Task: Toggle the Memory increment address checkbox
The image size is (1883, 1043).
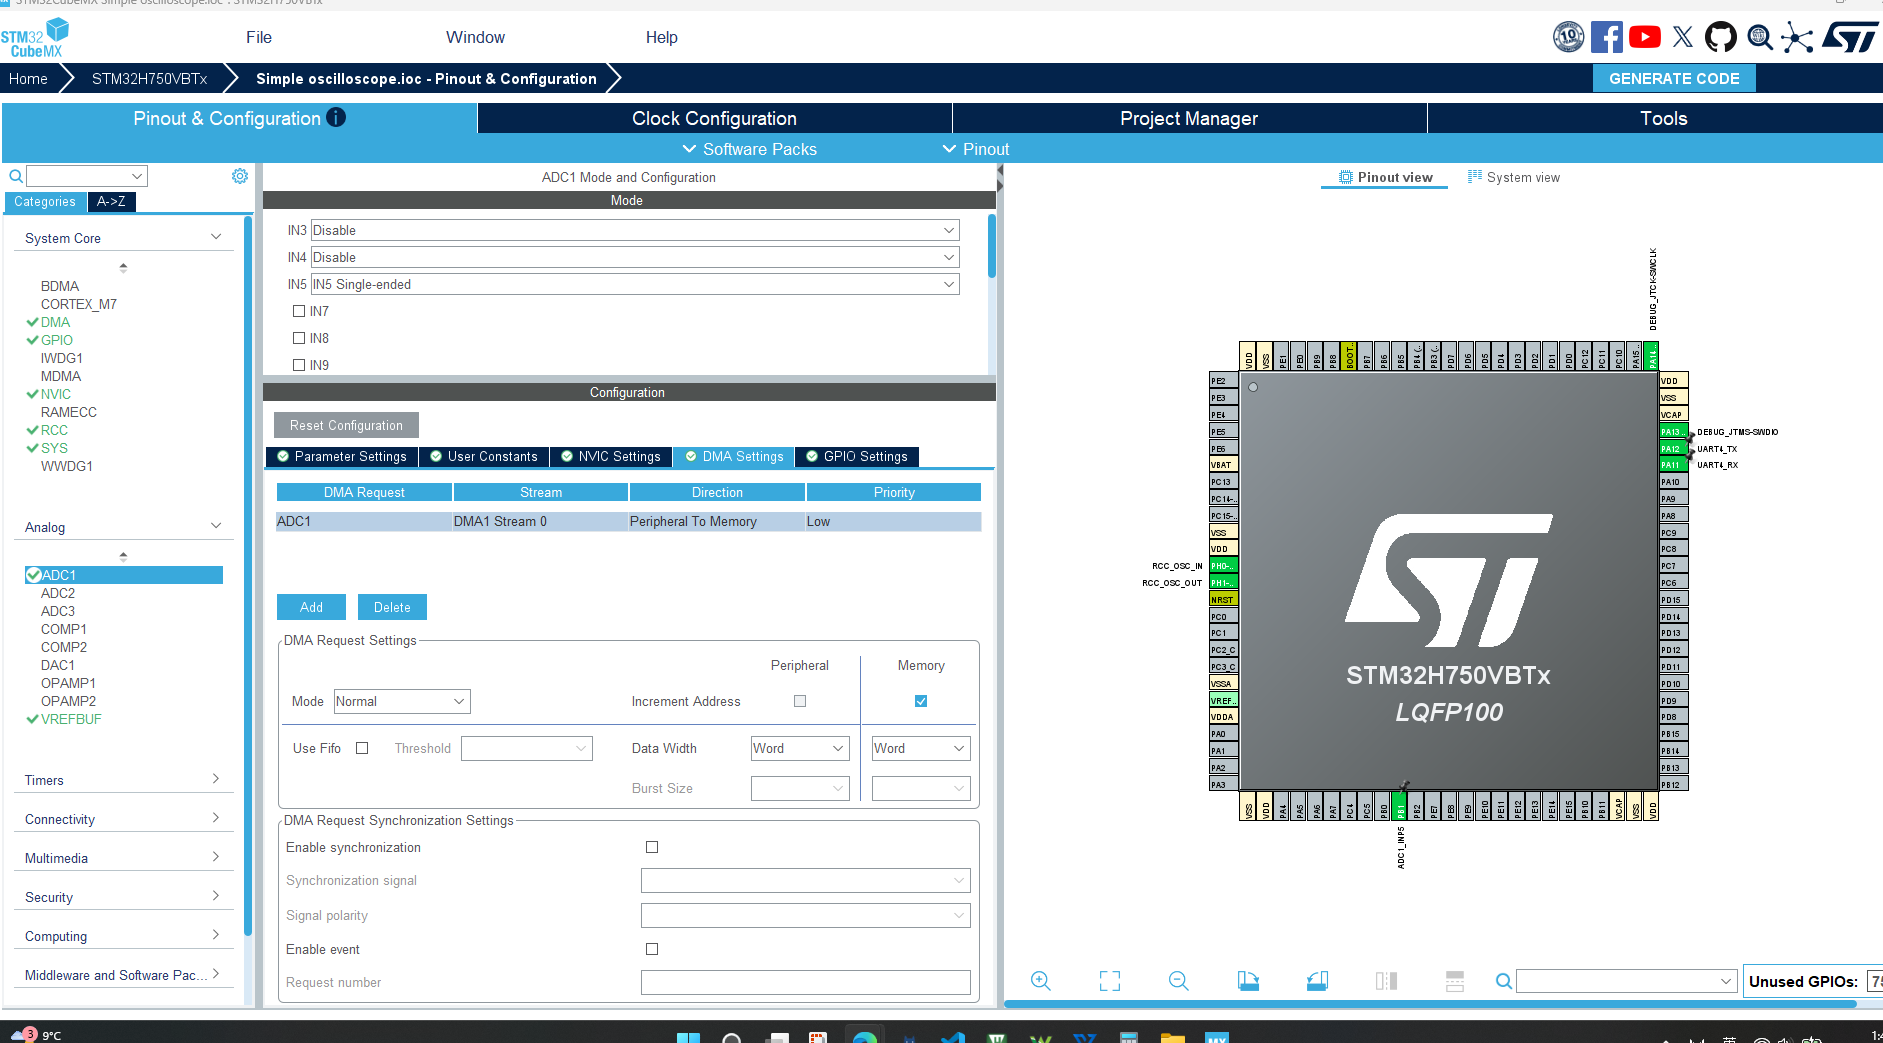Action: tap(921, 701)
